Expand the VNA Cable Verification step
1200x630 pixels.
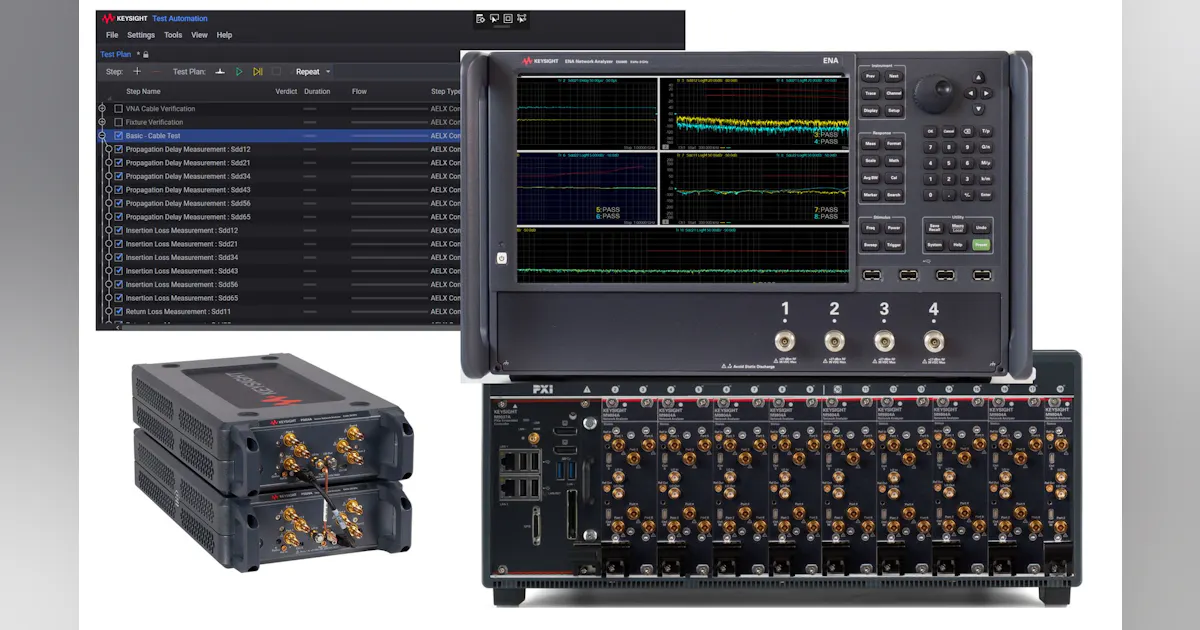coord(102,109)
